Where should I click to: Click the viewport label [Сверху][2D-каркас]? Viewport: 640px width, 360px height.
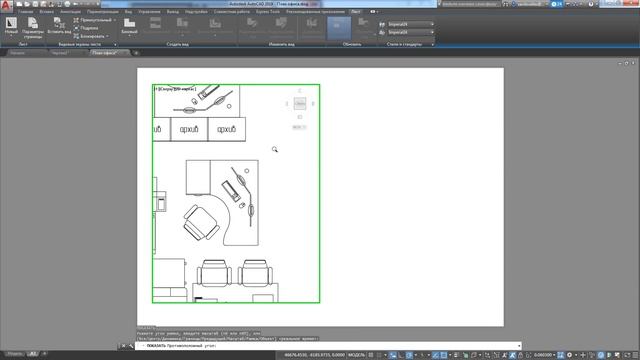tap(176, 89)
